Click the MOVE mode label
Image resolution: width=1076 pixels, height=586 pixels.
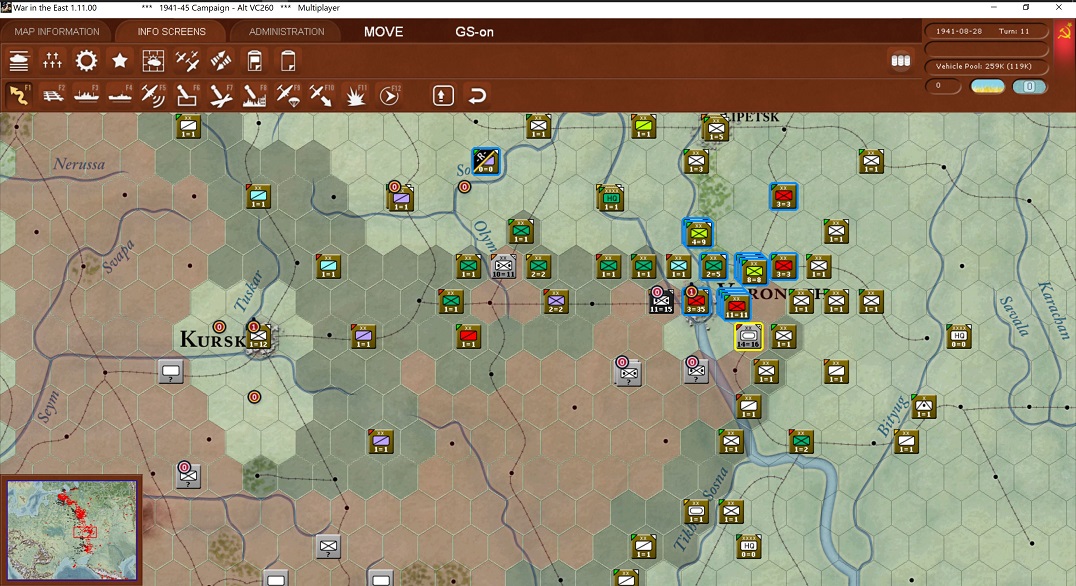(x=384, y=32)
